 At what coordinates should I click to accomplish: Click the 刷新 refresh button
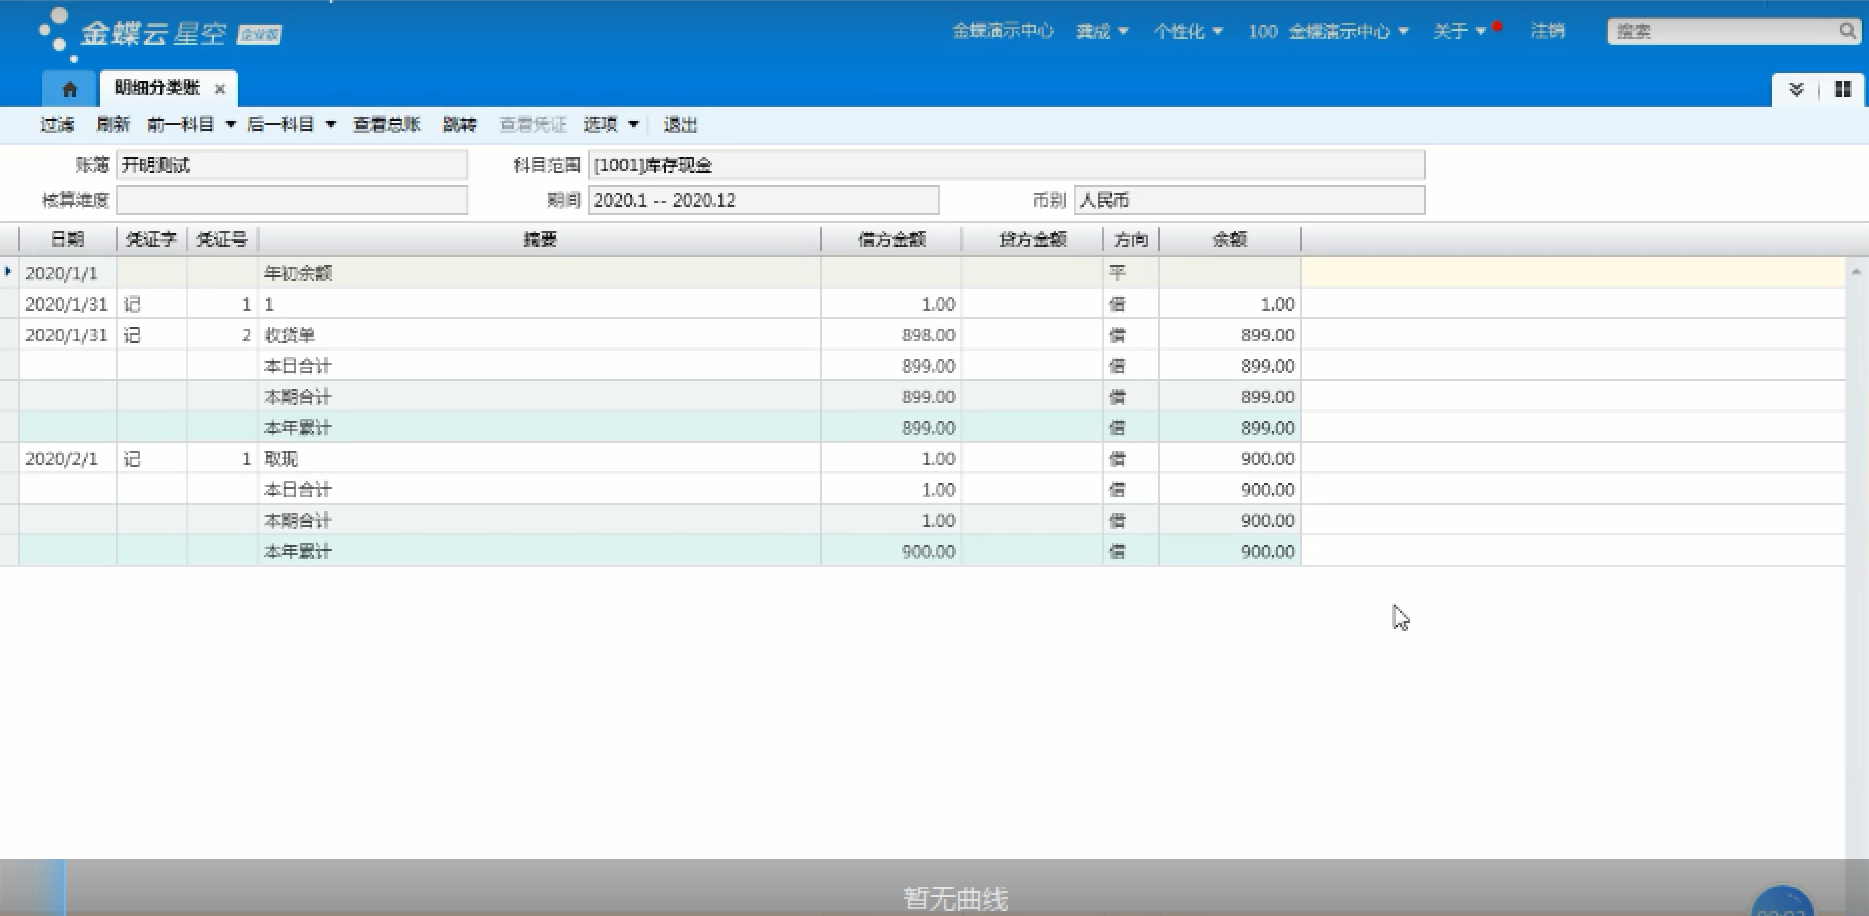point(113,125)
